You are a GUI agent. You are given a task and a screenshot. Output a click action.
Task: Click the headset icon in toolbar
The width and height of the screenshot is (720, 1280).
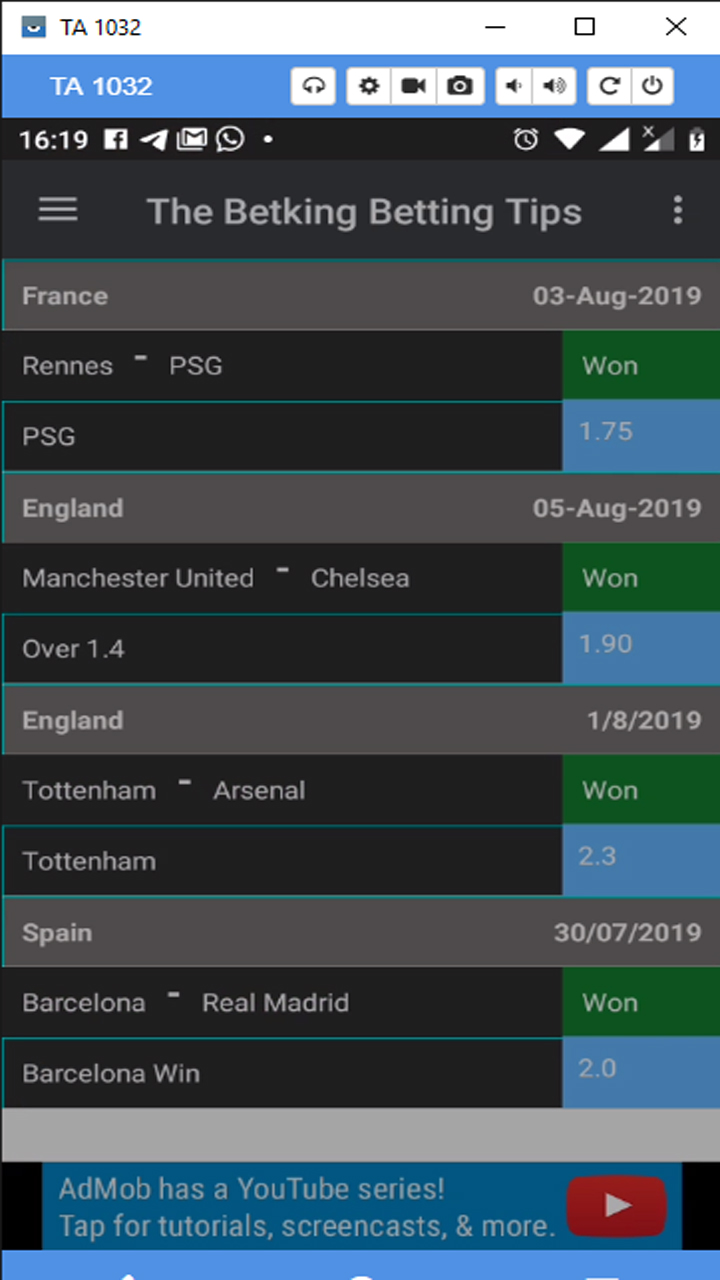click(314, 86)
